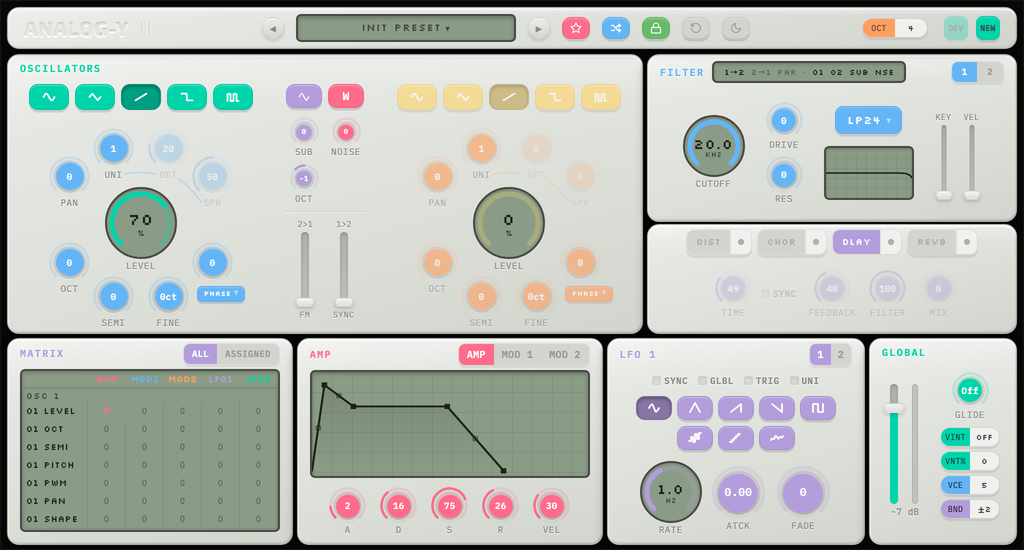Choose LFO triangle shape
The image size is (1024, 550).
click(x=695, y=408)
